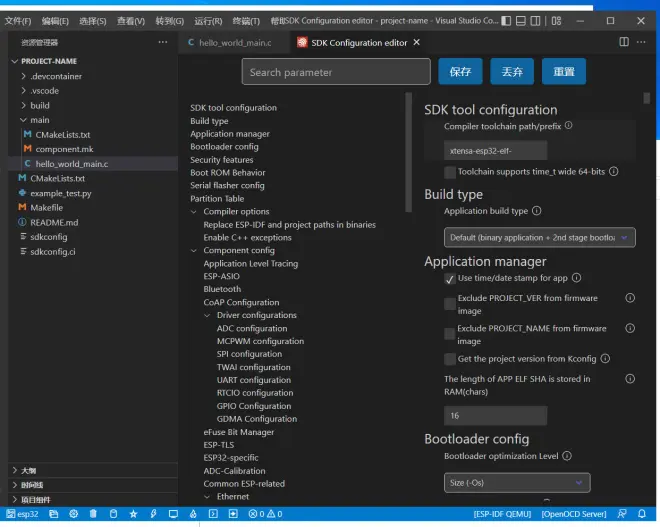Open problems via errors and warnings count

coord(265,514)
